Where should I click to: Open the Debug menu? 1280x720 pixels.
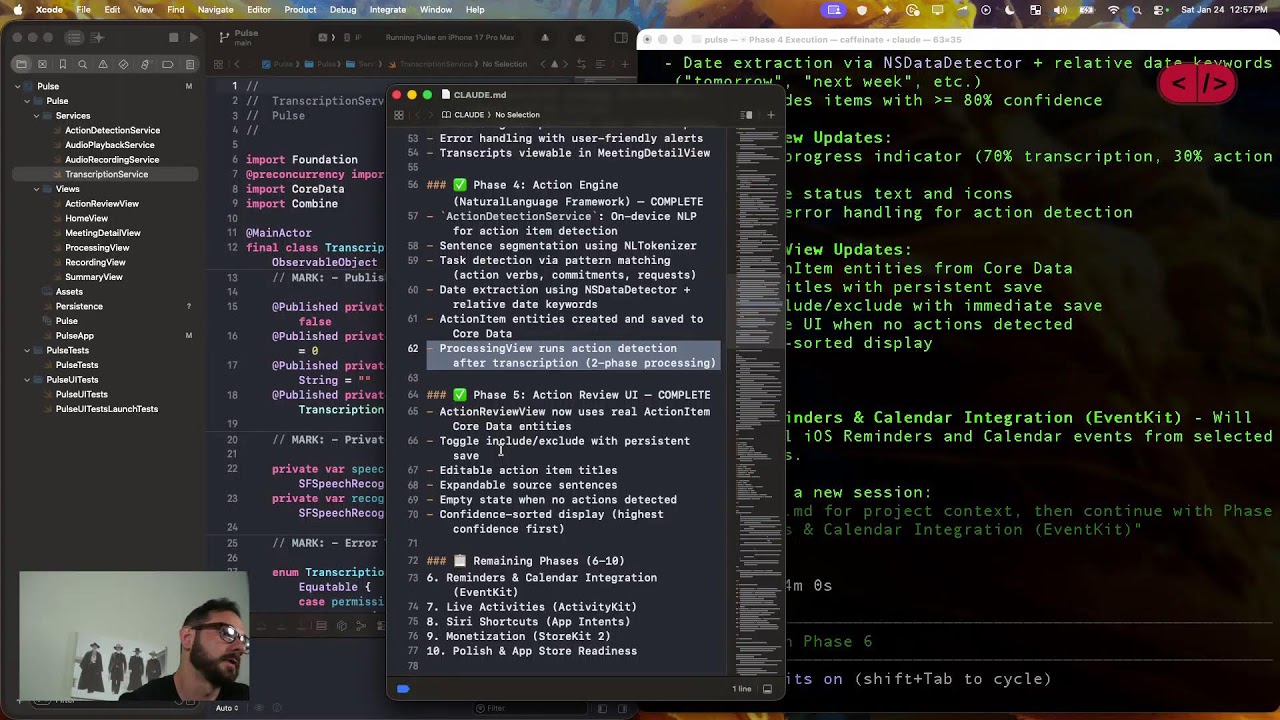click(x=343, y=10)
